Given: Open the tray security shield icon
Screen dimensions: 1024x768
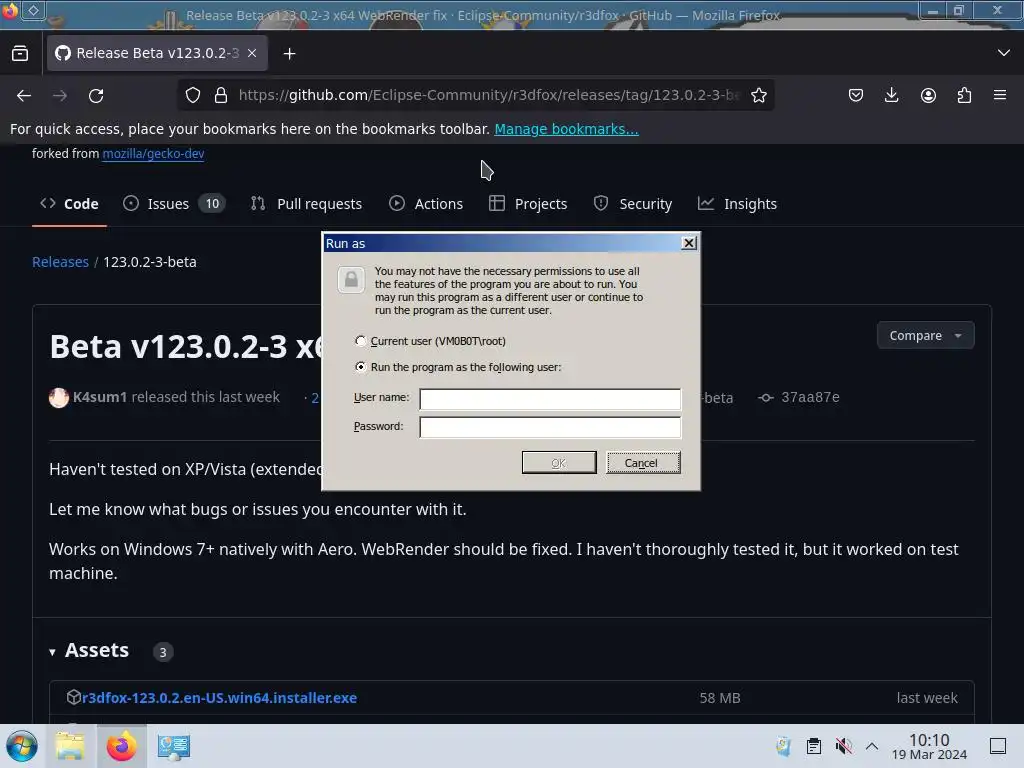Looking at the screenshot, I should coord(783,746).
